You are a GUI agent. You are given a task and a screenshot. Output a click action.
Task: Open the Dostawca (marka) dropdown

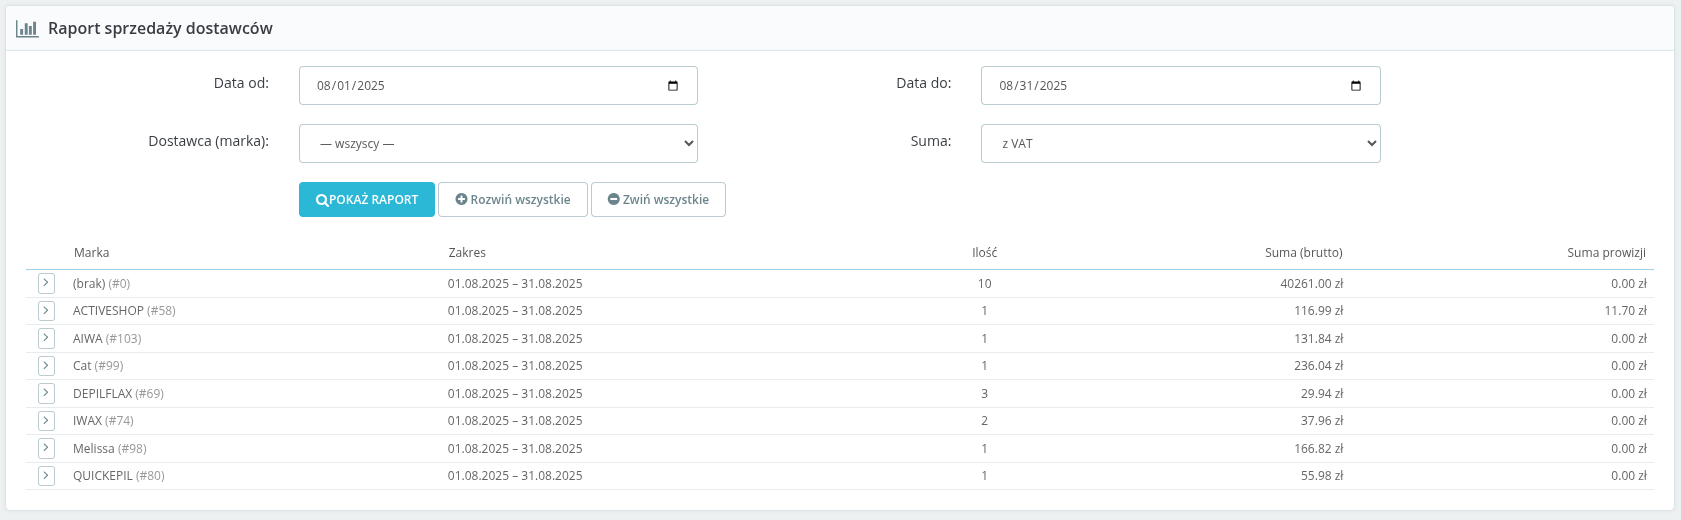[x=498, y=144]
